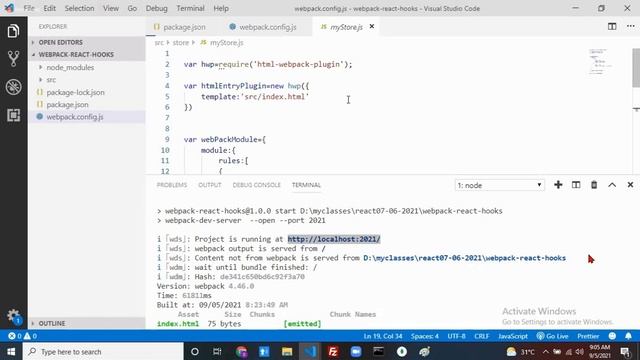Open editor more actions ellipsis
640x360 pixels.
(x=631, y=27)
